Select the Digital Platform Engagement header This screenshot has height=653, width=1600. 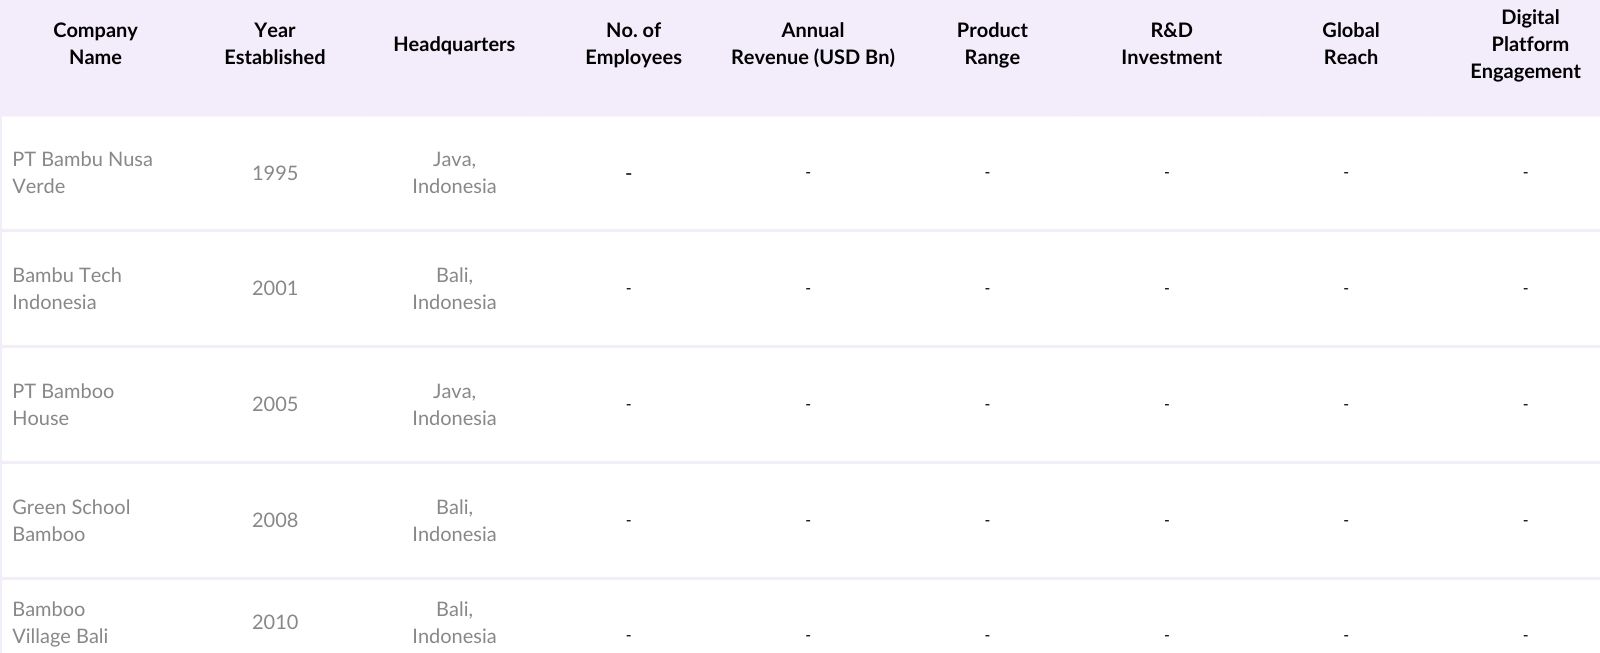click(1525, 44)
